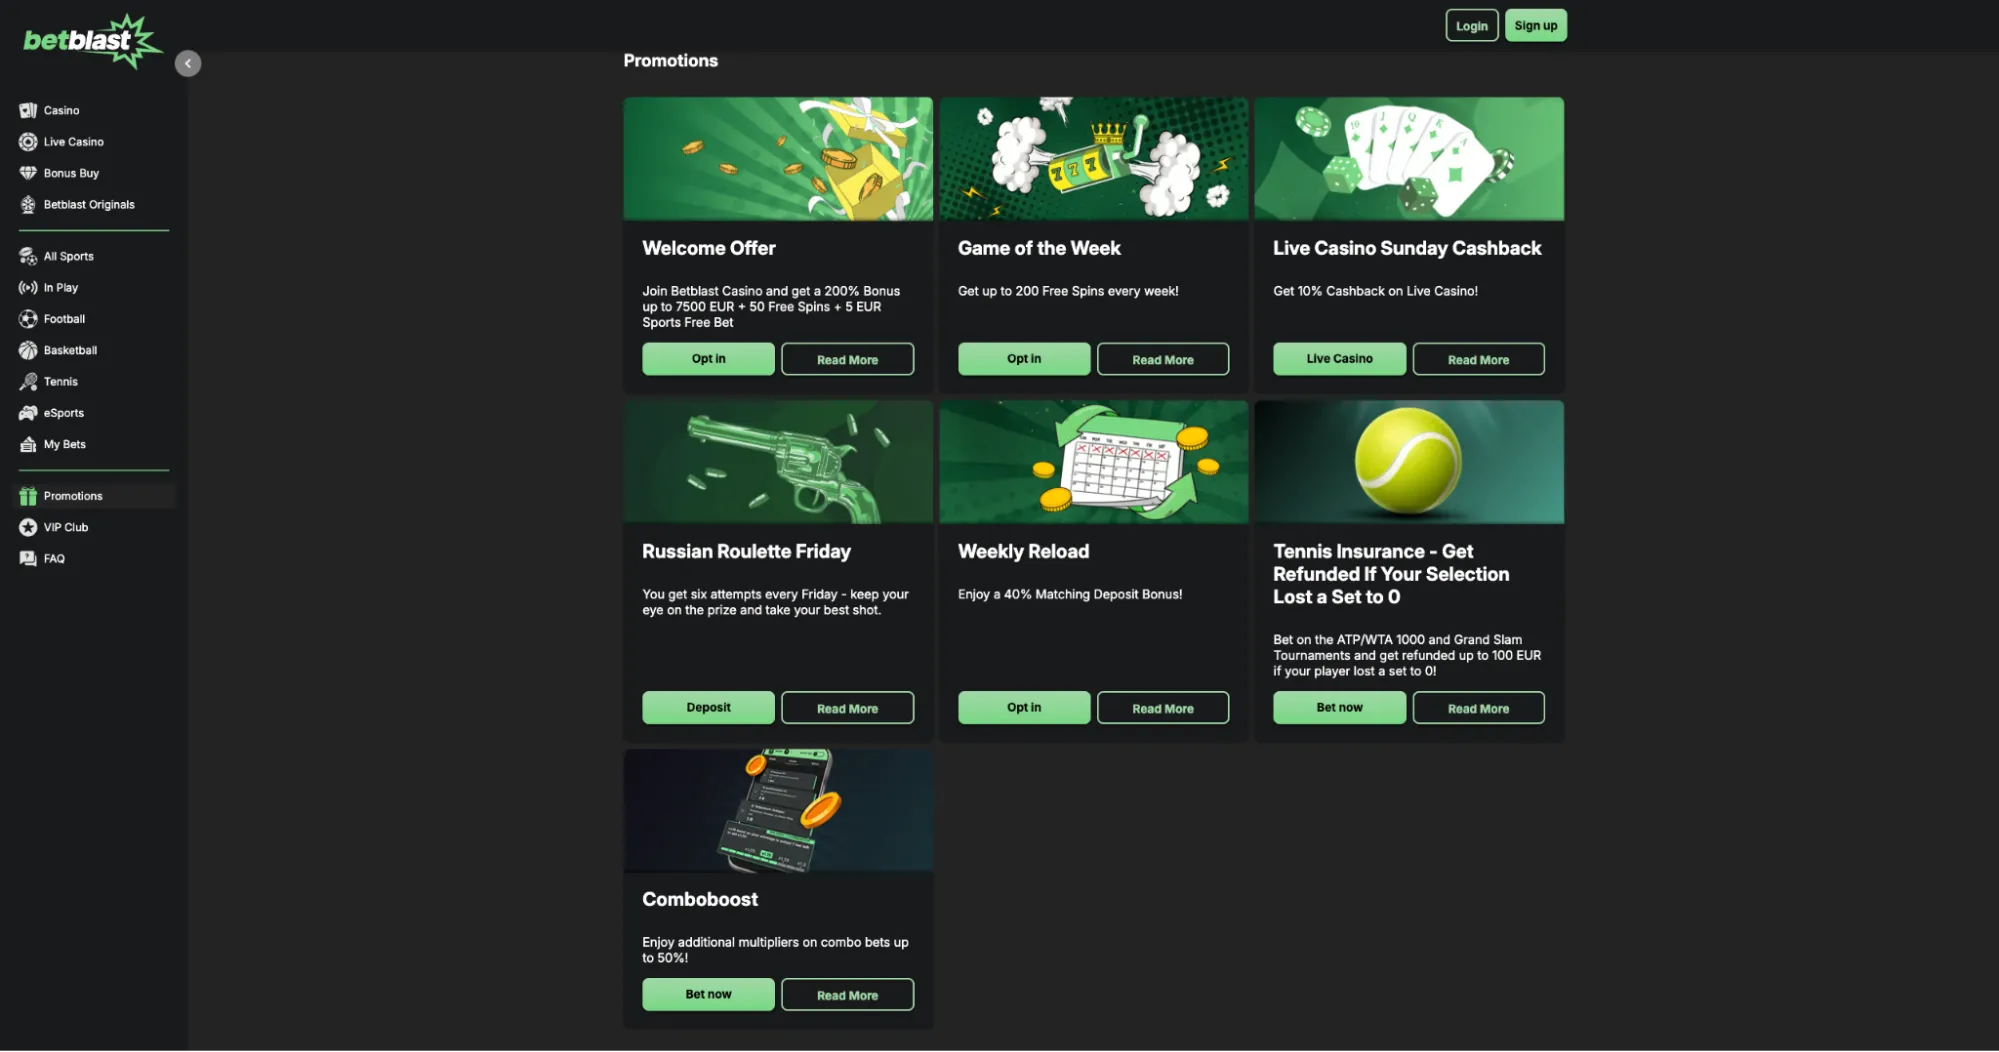
Task: Click the Bonus Buy diamond icon
Action: tap(28, 173)
